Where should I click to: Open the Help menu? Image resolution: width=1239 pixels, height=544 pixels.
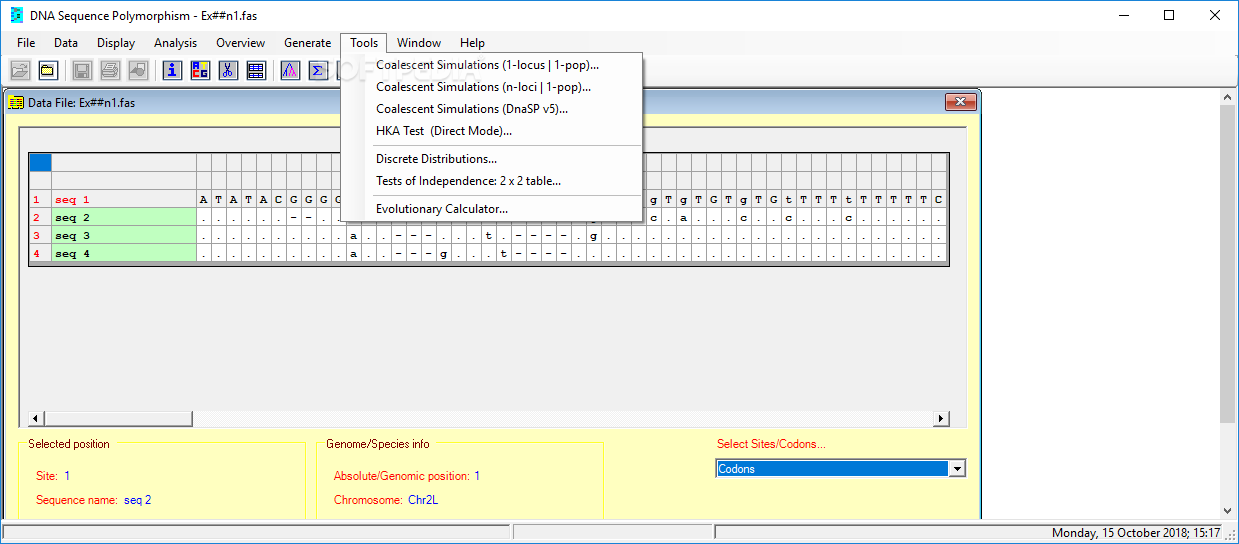pyautogui.click(x=473, y=43)
